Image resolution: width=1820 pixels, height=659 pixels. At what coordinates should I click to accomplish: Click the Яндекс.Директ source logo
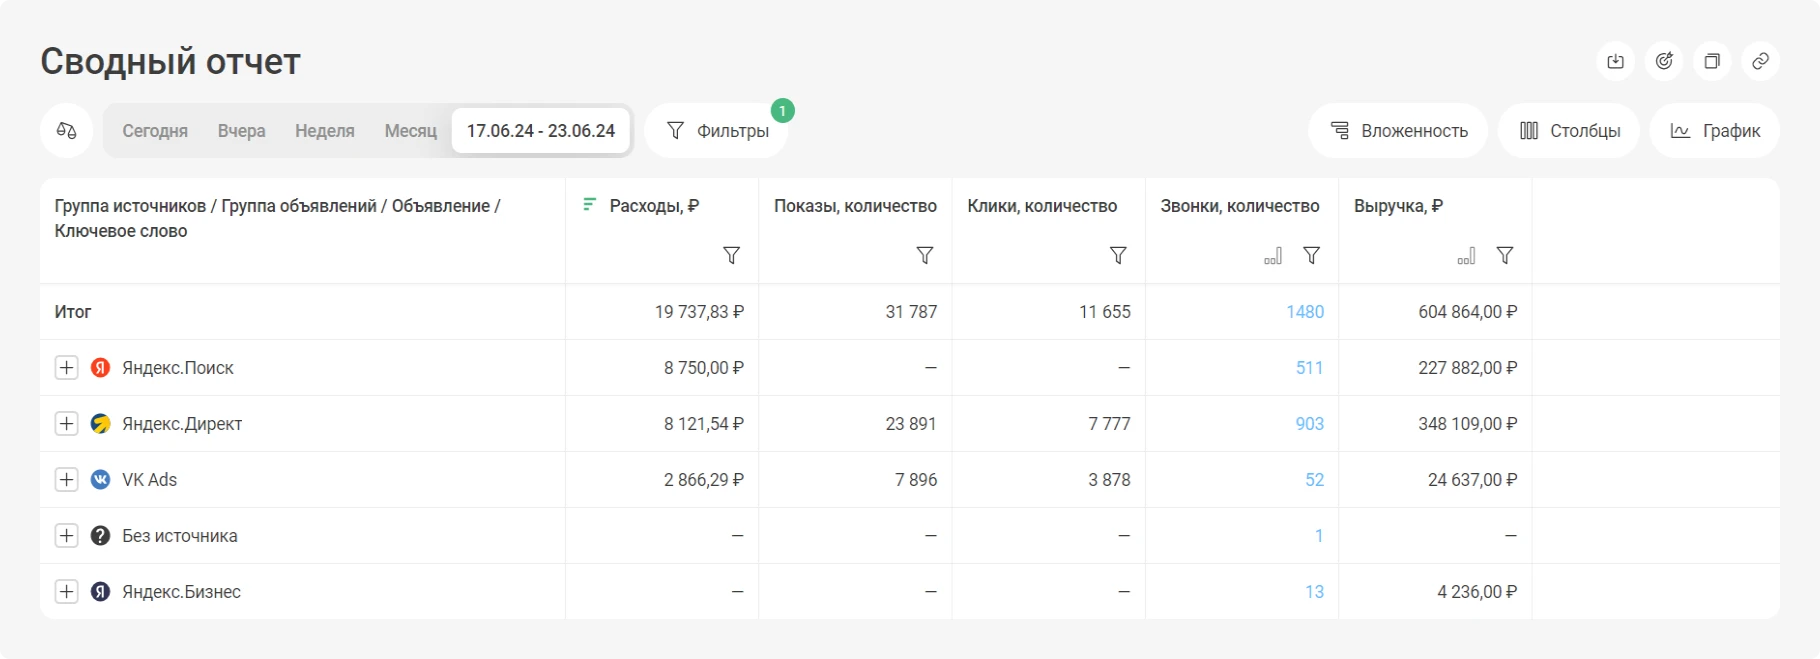click(100, 424)
